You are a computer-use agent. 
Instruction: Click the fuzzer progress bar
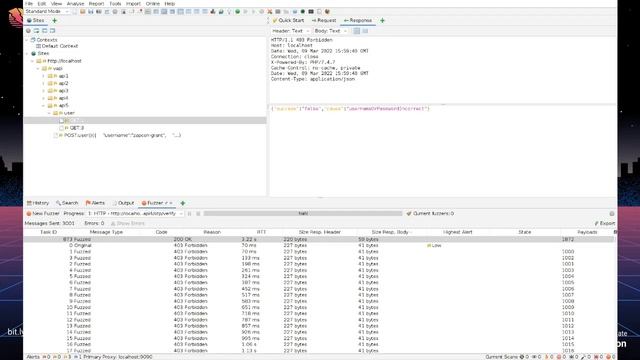click(303, 213)
